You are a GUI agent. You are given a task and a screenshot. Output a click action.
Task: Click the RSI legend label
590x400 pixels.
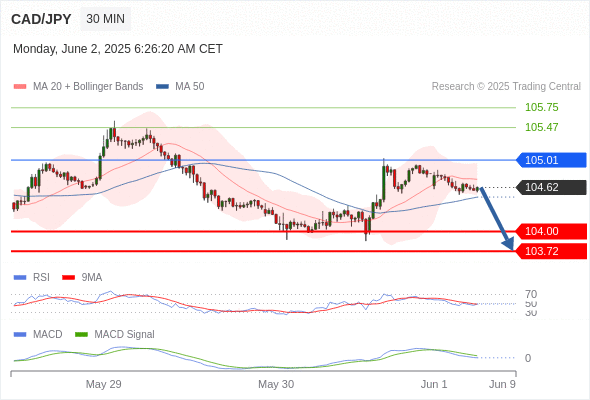(41, 278)
